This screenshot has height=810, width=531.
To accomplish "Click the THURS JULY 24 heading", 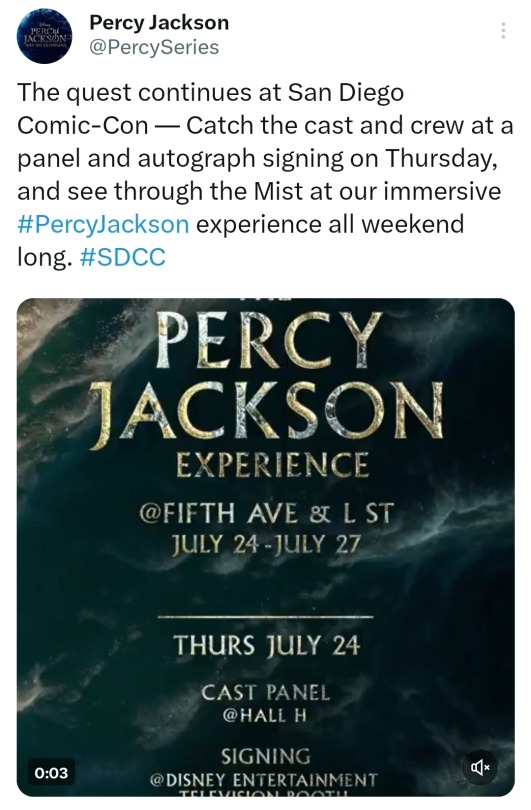I will [x=266, y=646].
